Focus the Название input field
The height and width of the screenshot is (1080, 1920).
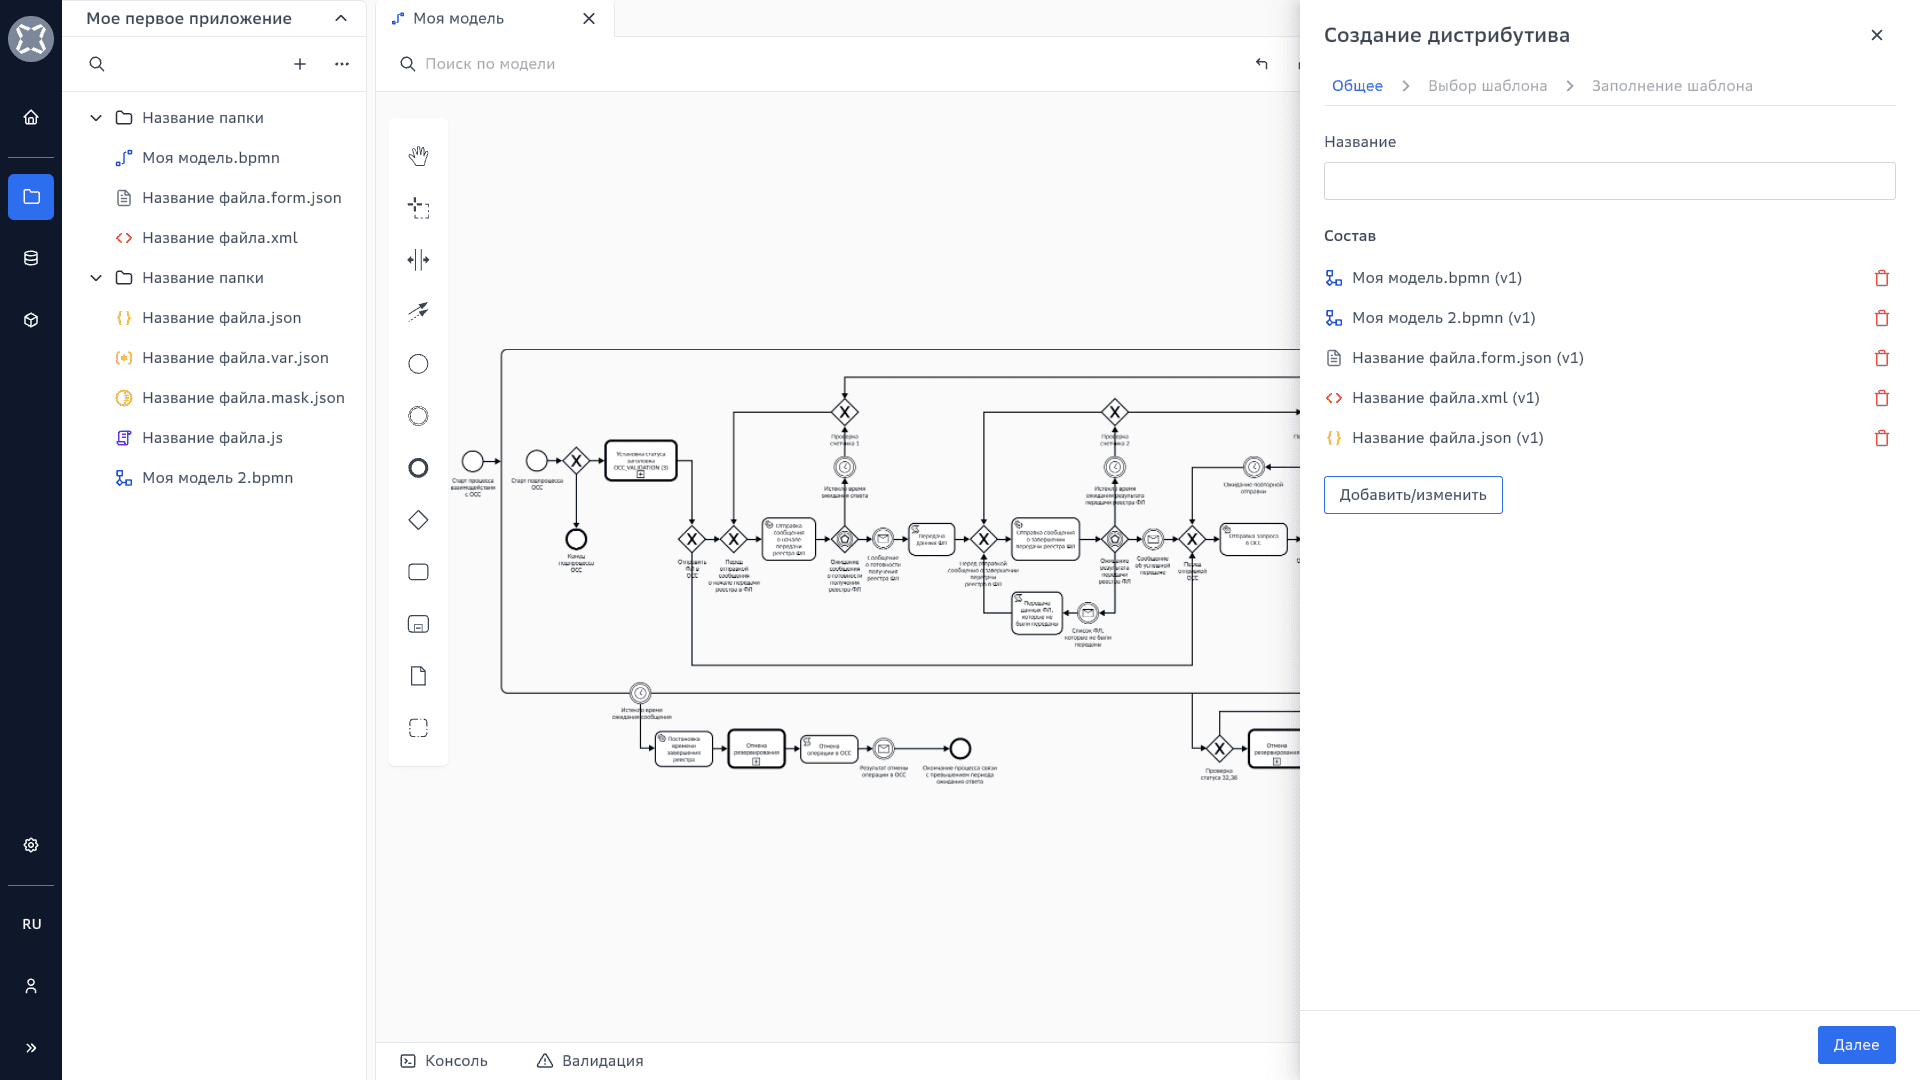[x=1608, y=181]
